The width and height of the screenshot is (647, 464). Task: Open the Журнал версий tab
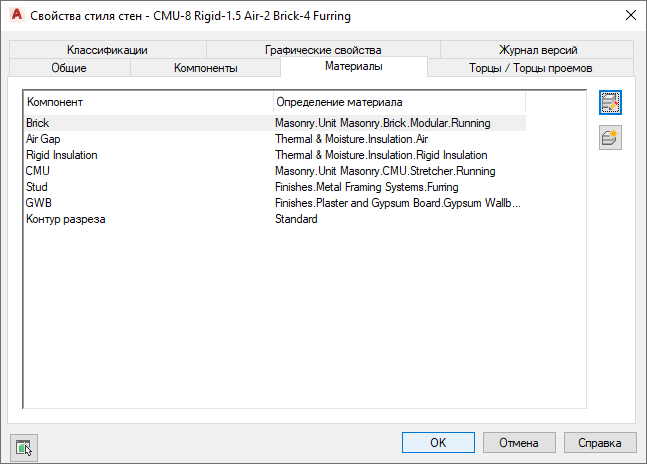click(x=538, y=50)
